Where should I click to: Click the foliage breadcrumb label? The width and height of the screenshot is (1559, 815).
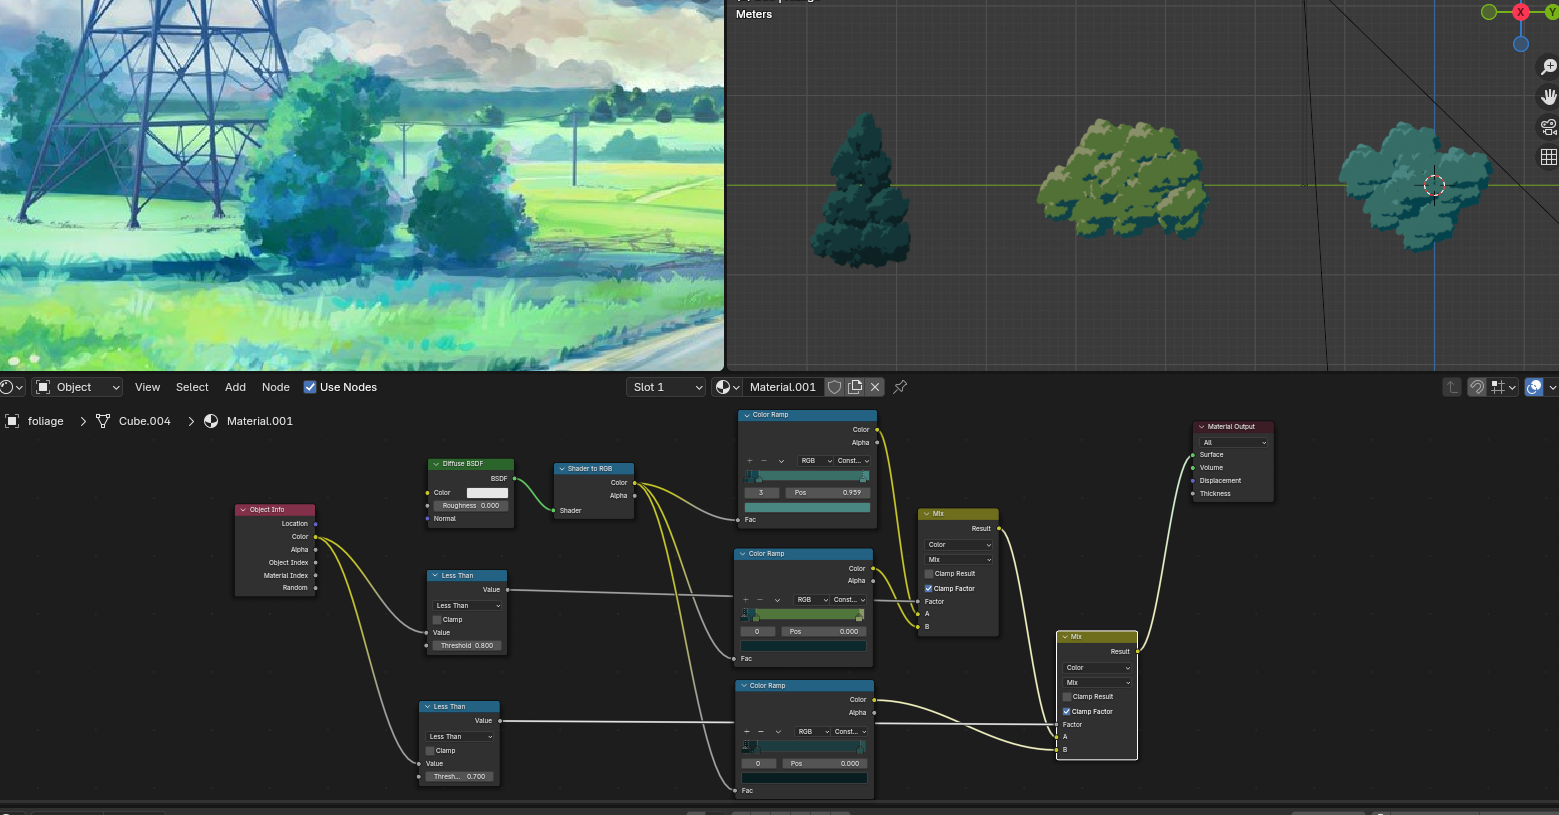pyautogui.click(x=45, y=421)
